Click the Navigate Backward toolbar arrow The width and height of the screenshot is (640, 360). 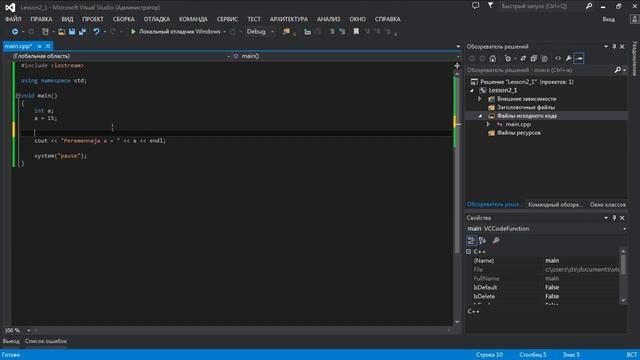click(15, 31)
